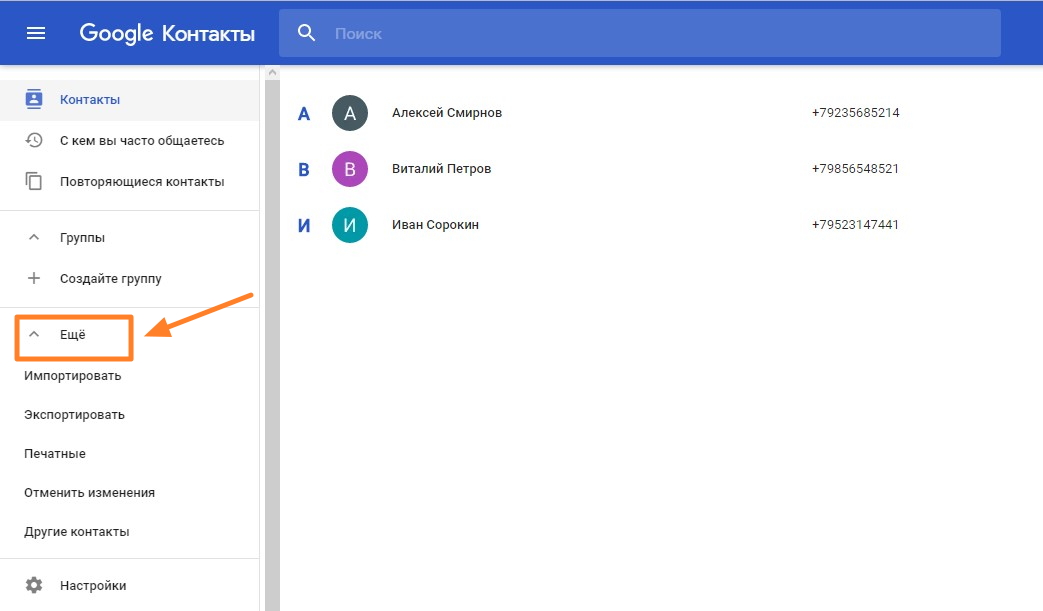Open phone number +79523147441 contact row
This screenshot has height=611, width=1043.
pyautogui.click(x=855, y=225)
